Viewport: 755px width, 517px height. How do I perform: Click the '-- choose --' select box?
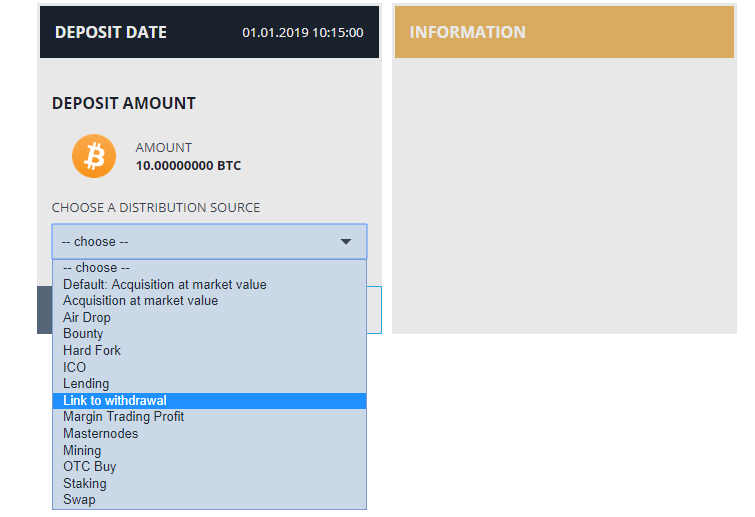[x=209, y=242]
